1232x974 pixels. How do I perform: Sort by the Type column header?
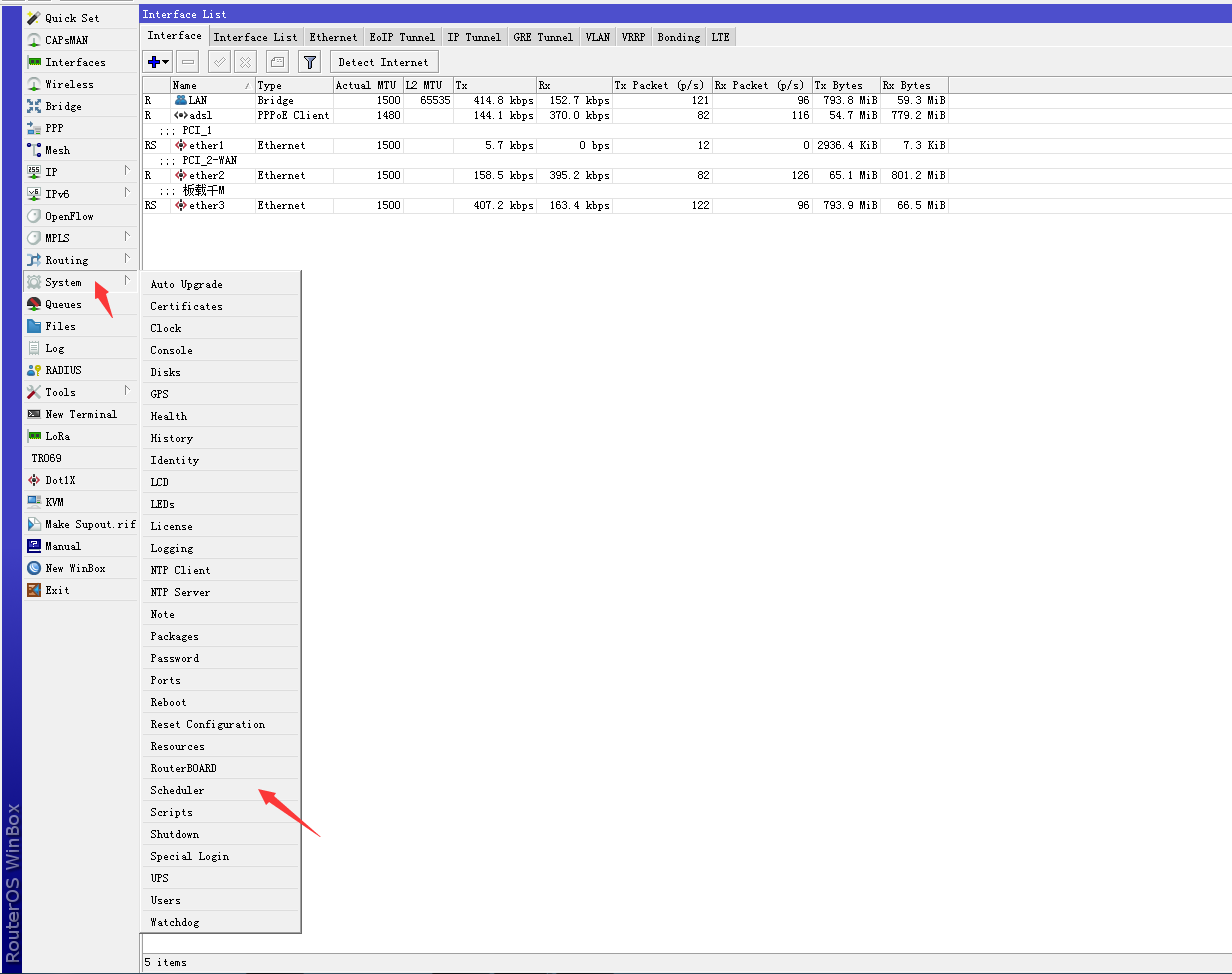coord(294,85)
